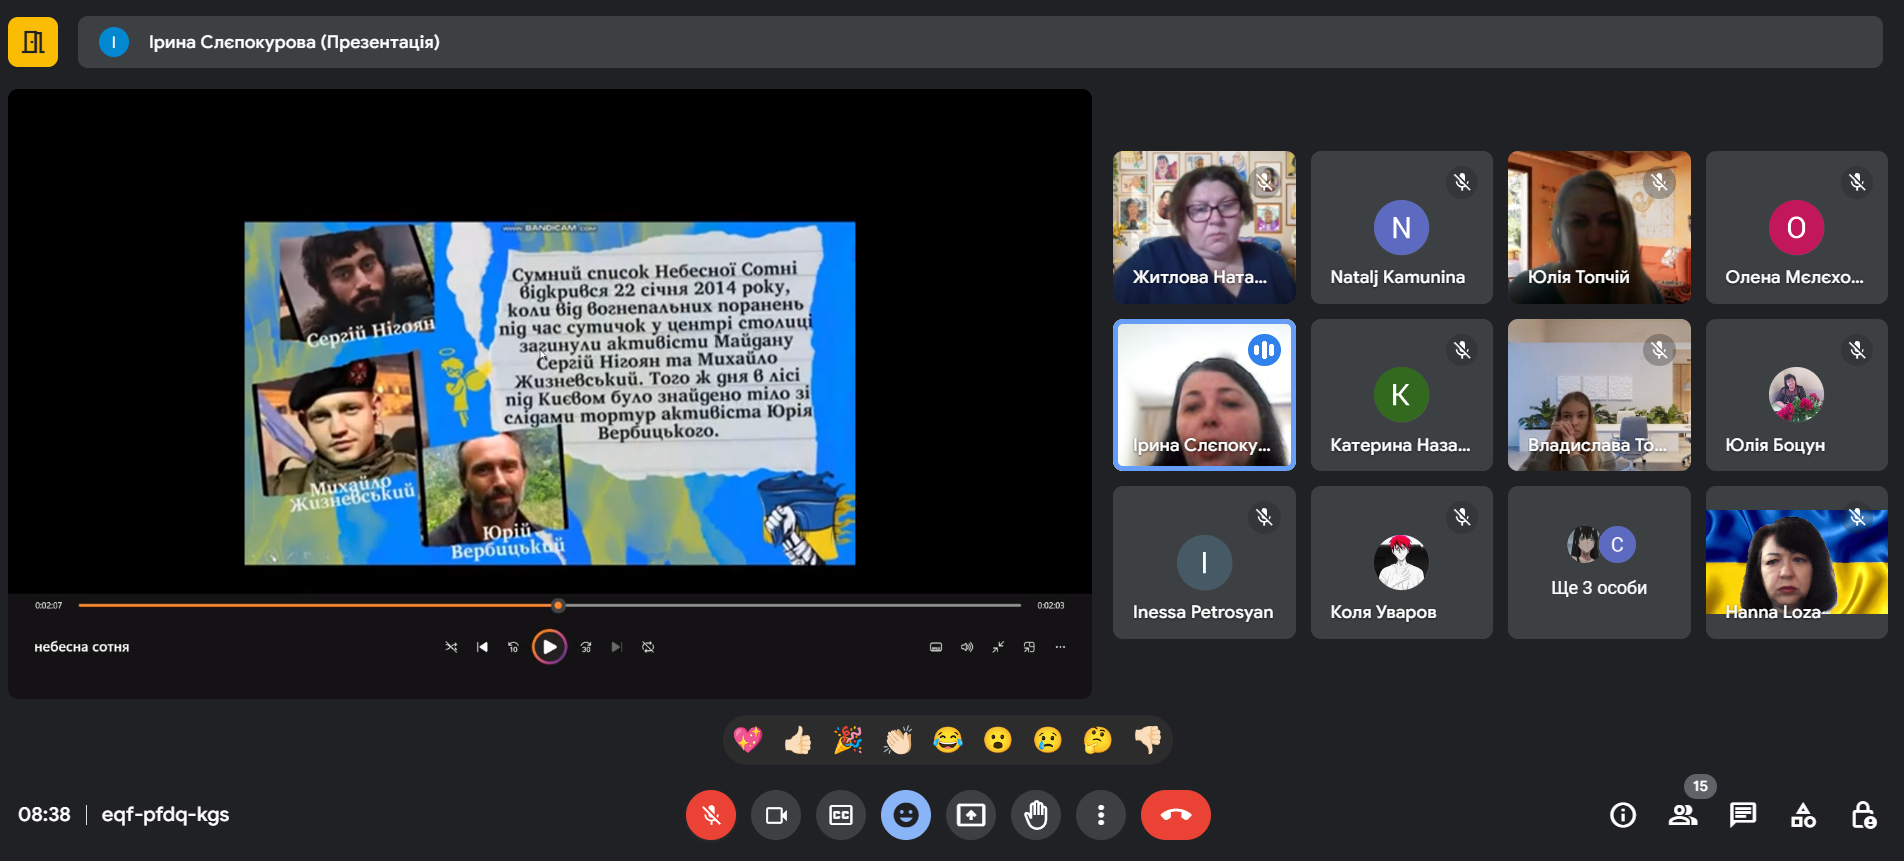Open video player more options ellipsis
Image resolution: width=1904 pixels, height=861 pixels.
1060,647
